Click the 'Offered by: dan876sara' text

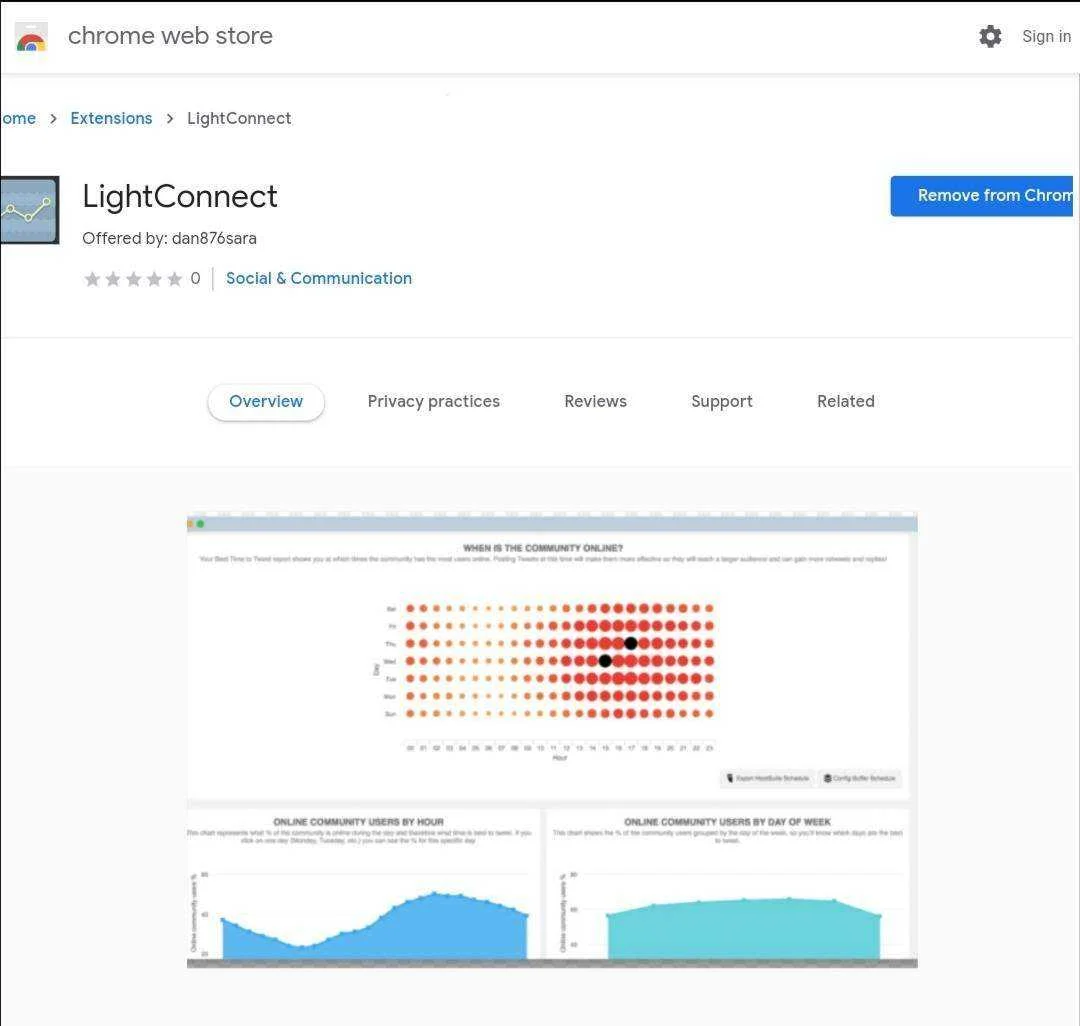(169, 238)
